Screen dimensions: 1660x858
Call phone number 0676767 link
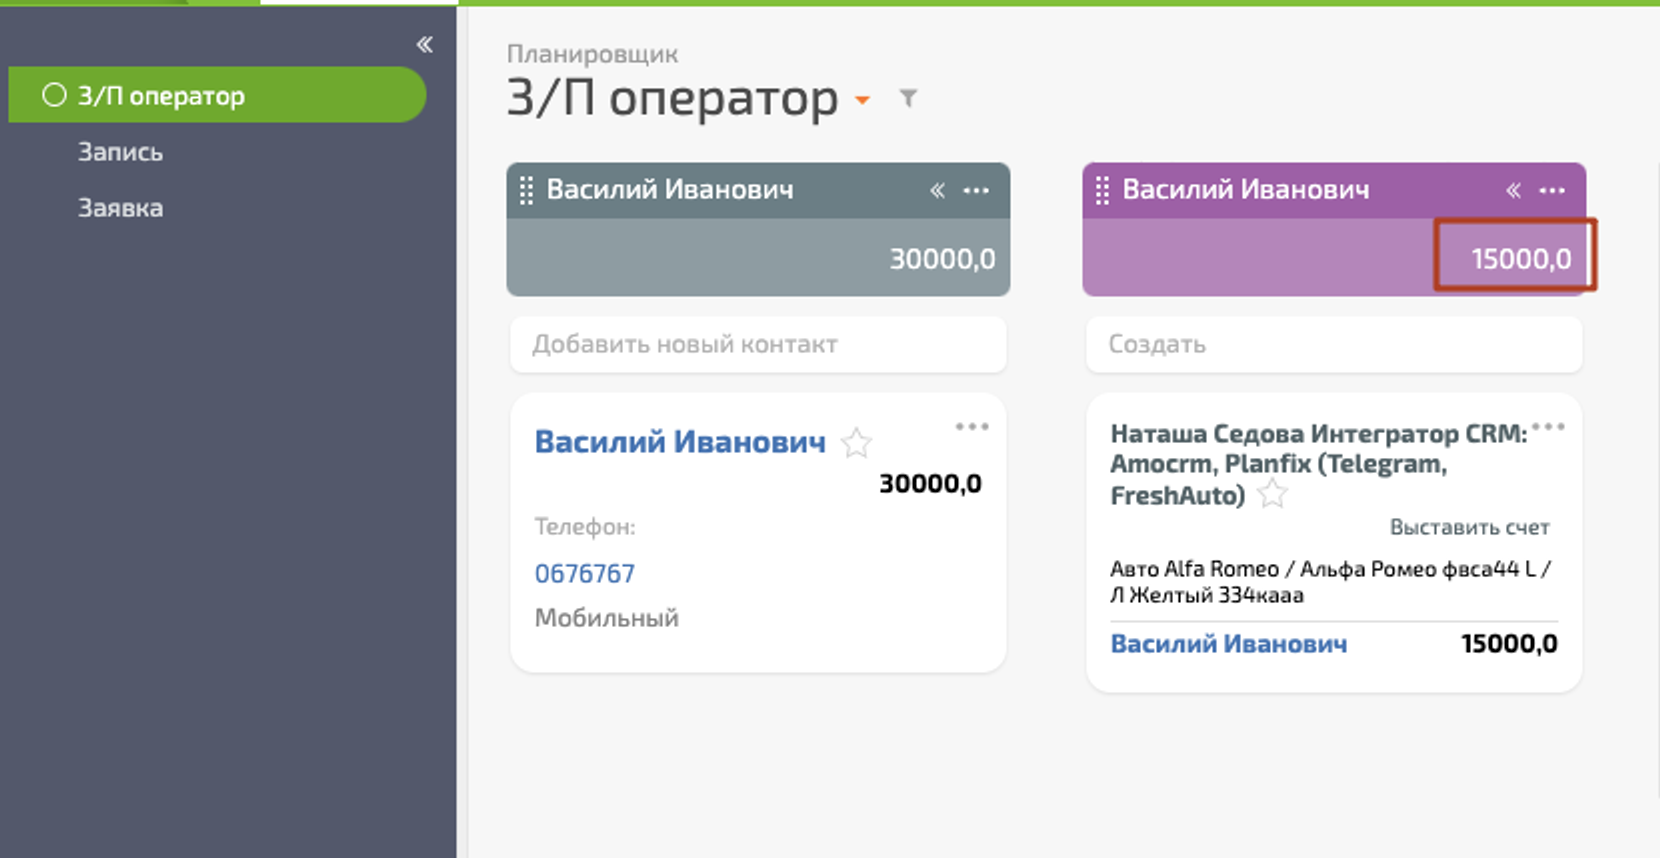pyautogui.click(x=584, y=573)
